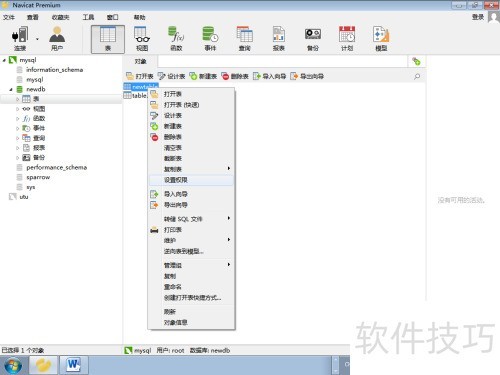Click 导入向导 in the object toolbar above the table list
Image resolution: width=500 pixels, height=375 pixels.
click(x=270, y=76)
